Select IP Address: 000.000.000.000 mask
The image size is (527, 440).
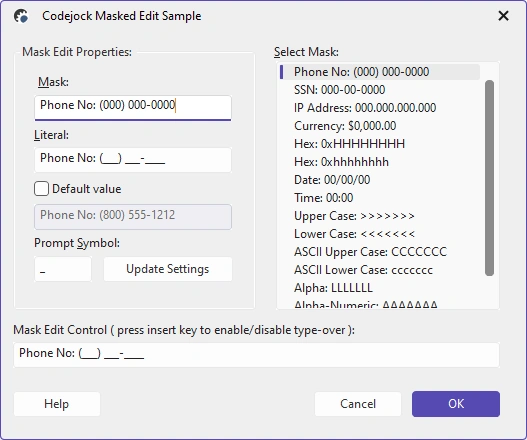click(380, 108)
